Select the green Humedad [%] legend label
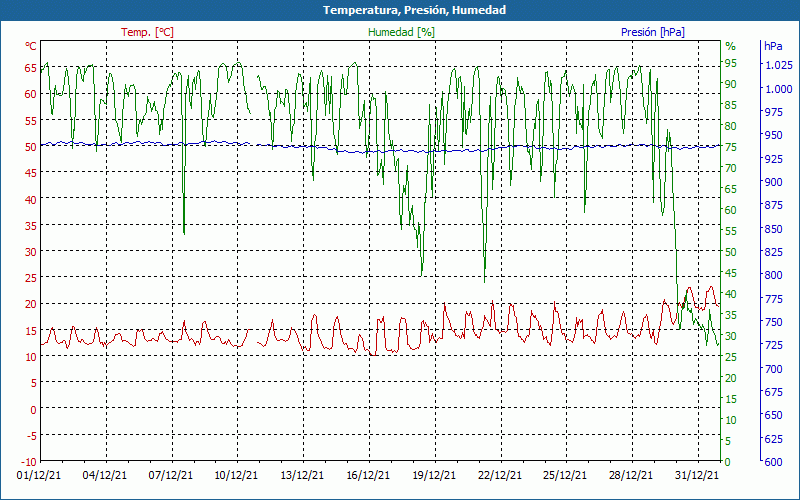800x500 pixels. 402,32
